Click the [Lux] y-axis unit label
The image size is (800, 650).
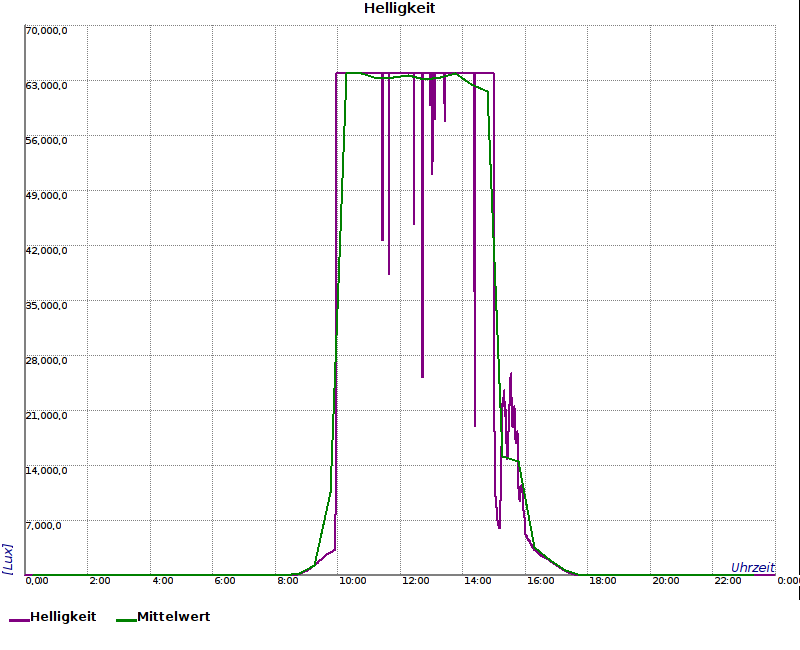tap(8, 559)
